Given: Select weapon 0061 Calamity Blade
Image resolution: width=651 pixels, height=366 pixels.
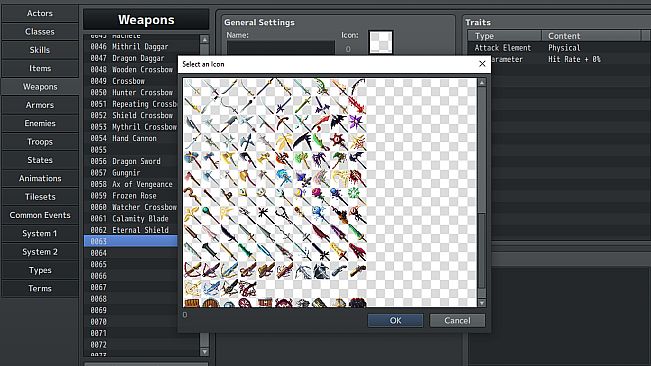Looking at the screenshot, I should (131, 218).
